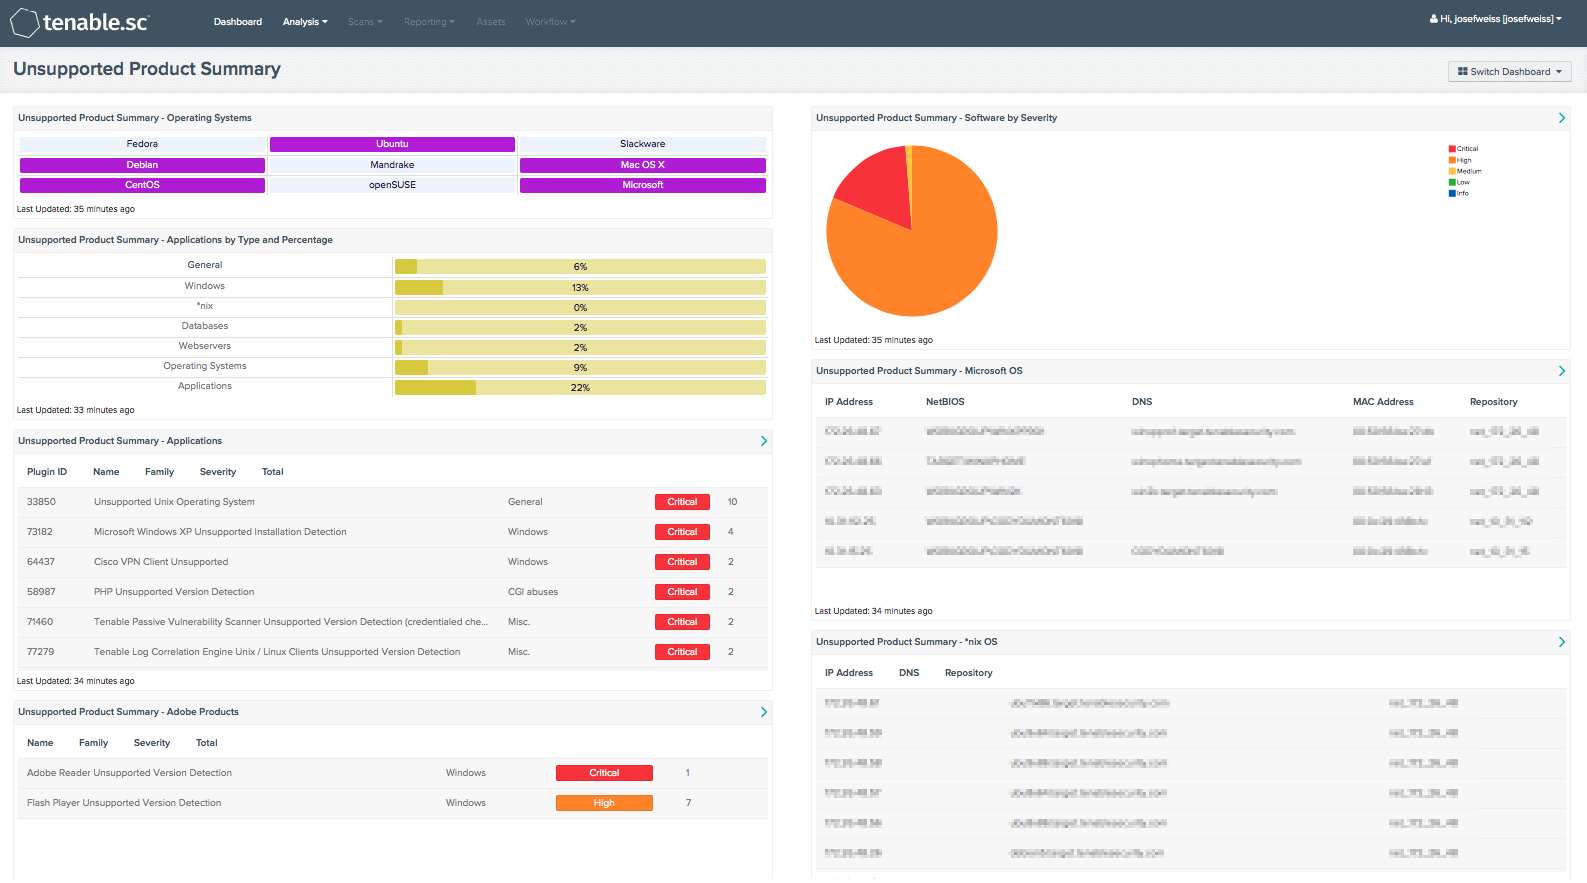The width and height of the screenshot is (1587, 883).
Task: Go to the Assets page
Action: (x=491, y=22)
